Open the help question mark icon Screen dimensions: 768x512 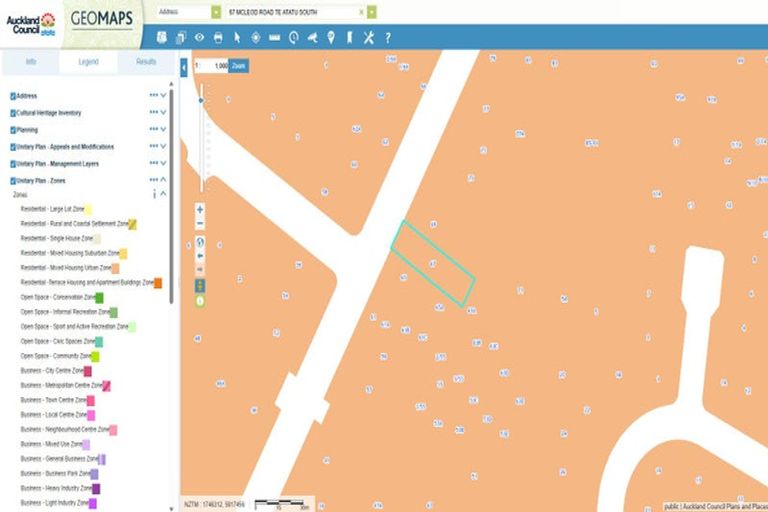[x=388, y=37]
